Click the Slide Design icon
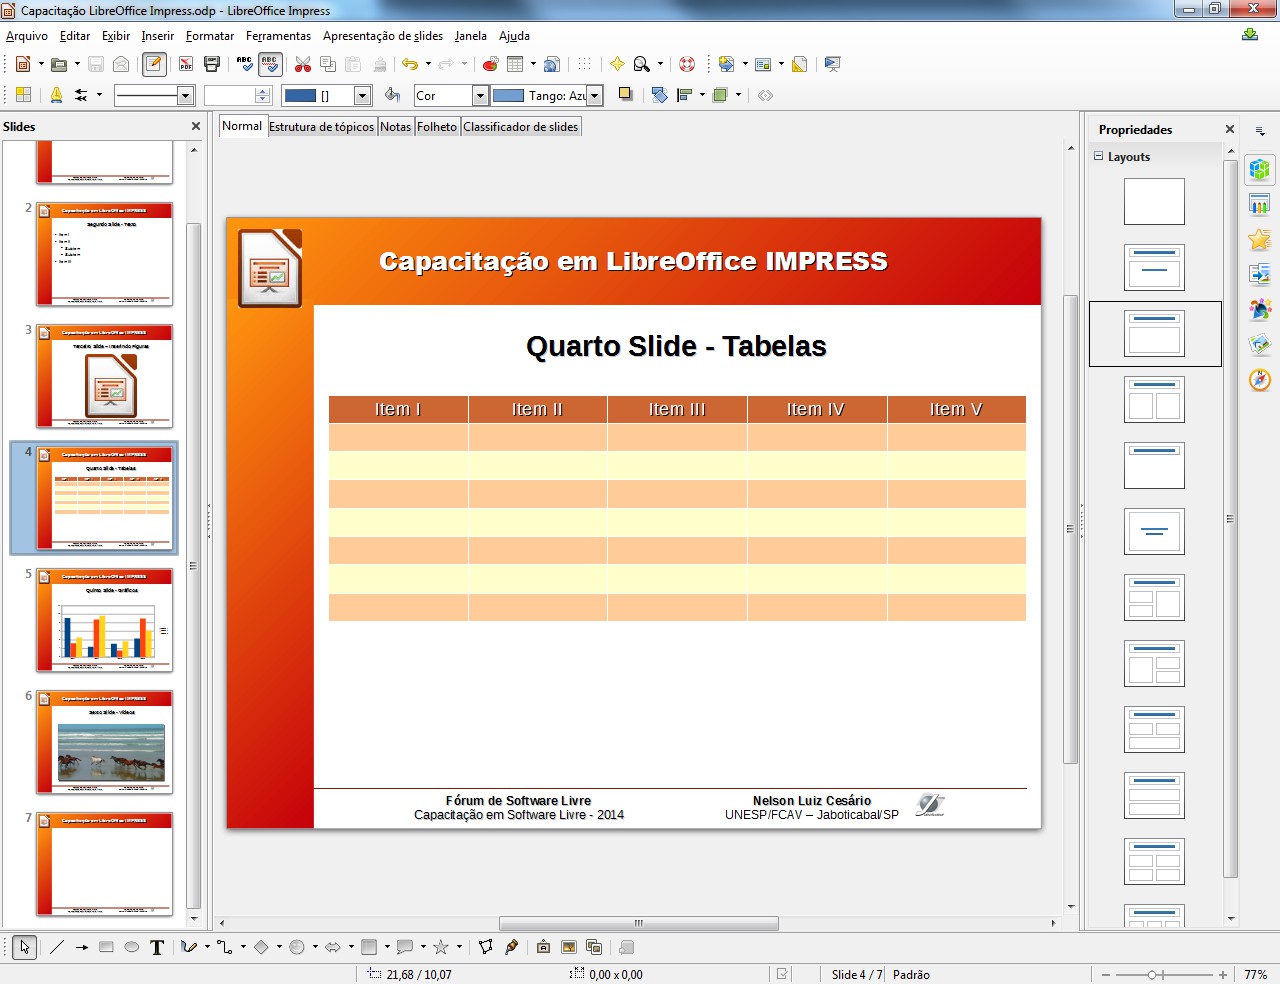Viewport: 1280px width, 984px height. tap(799, 64)
